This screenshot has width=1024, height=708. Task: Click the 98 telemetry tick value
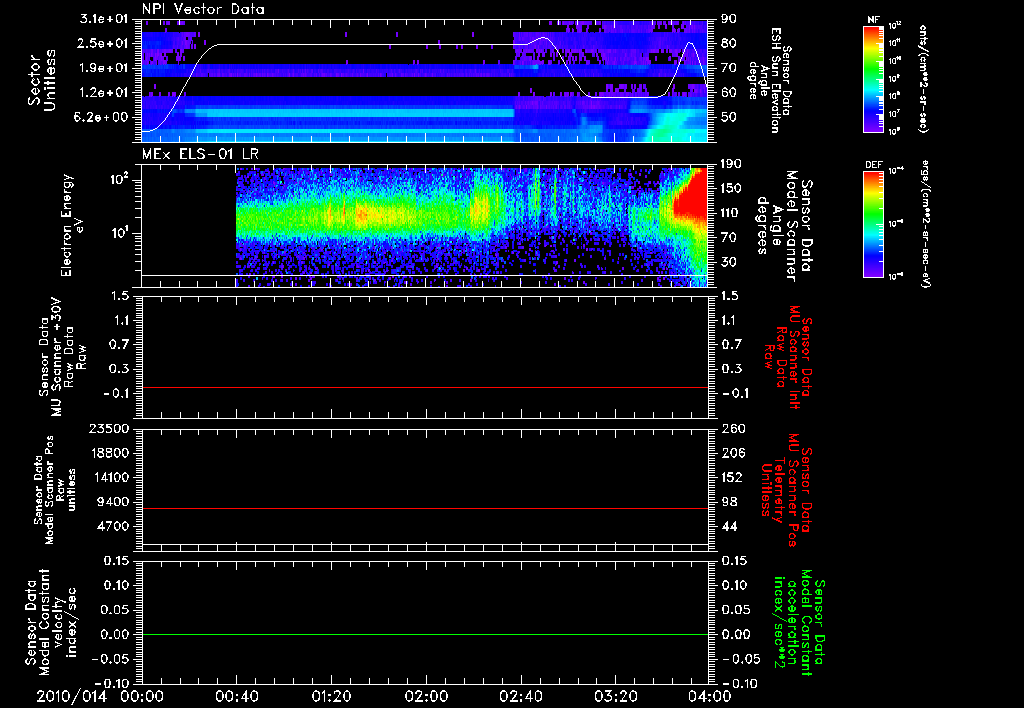pos(728,502)
